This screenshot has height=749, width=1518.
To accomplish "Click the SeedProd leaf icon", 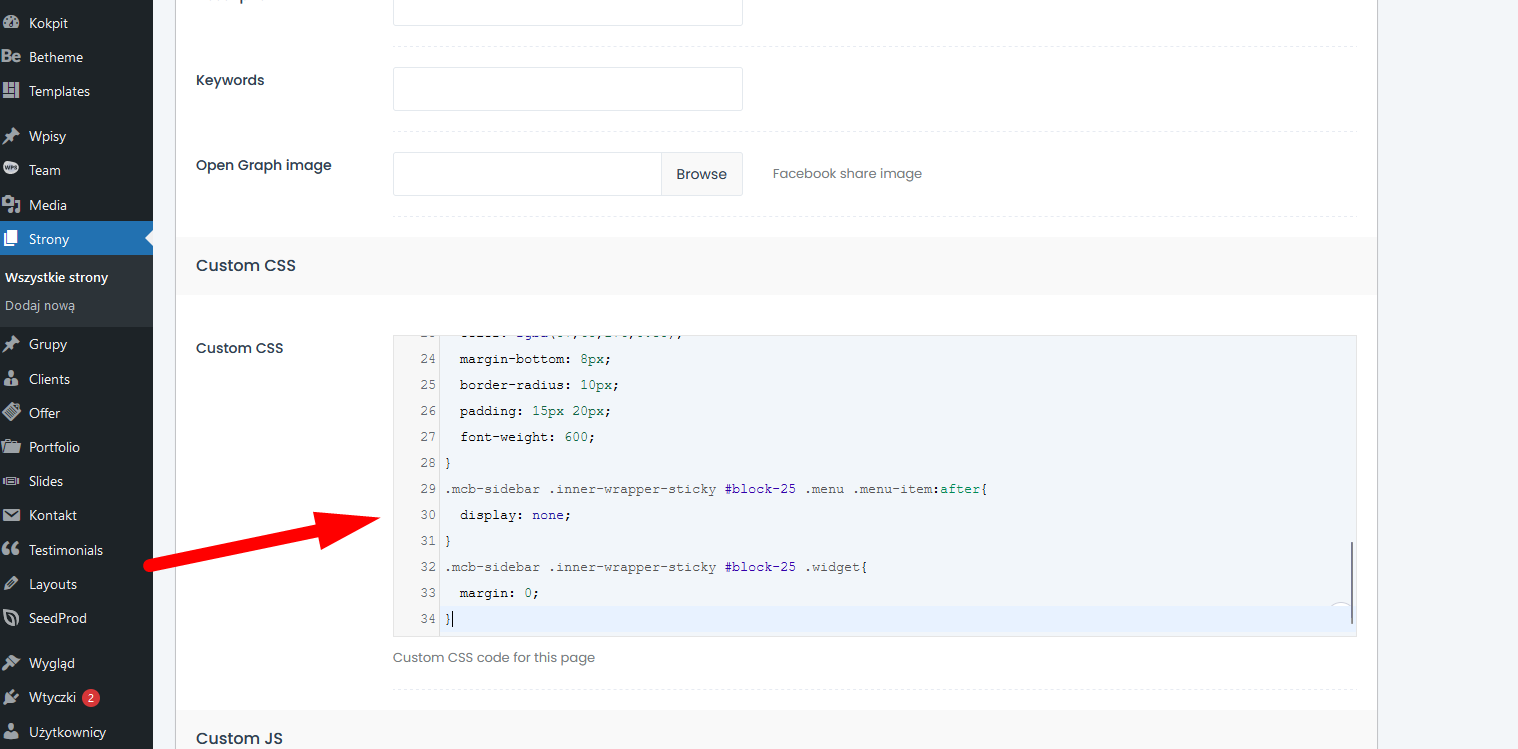I will [11, 618].
